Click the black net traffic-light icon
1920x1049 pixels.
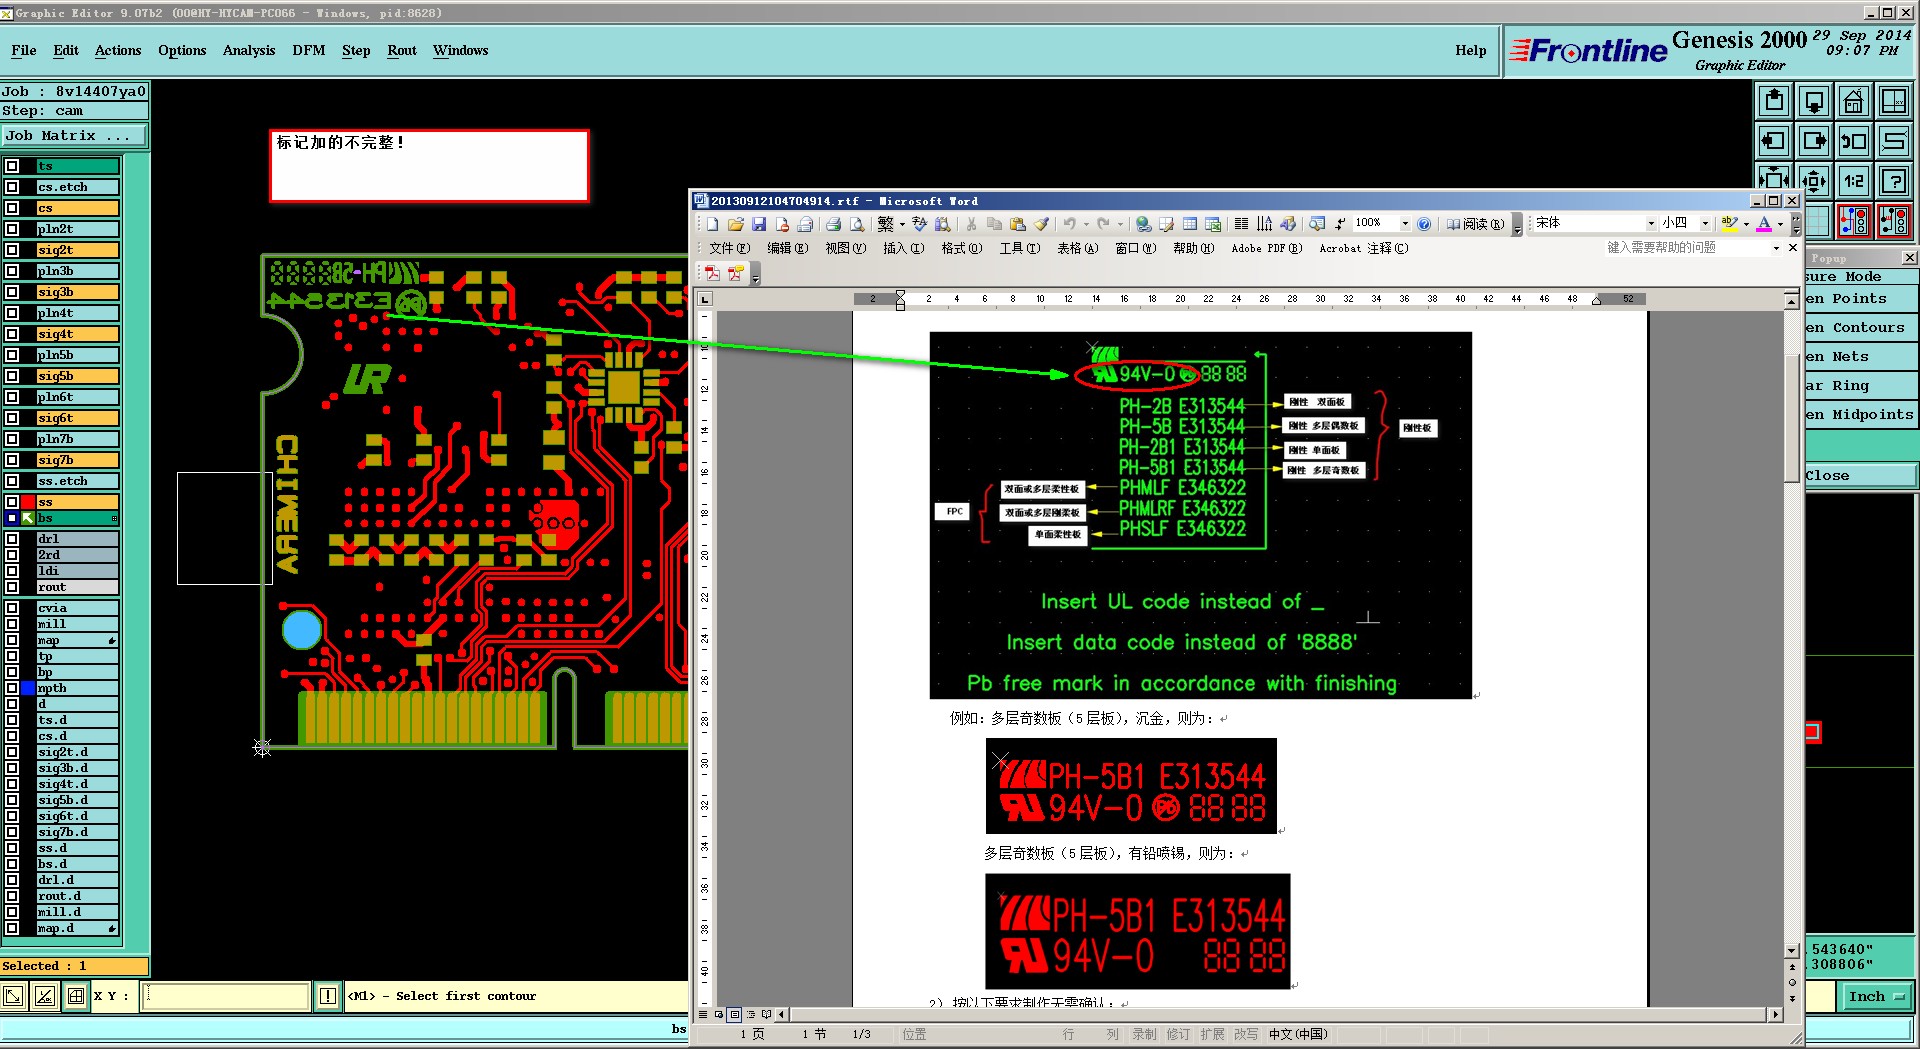[1894, 221]
